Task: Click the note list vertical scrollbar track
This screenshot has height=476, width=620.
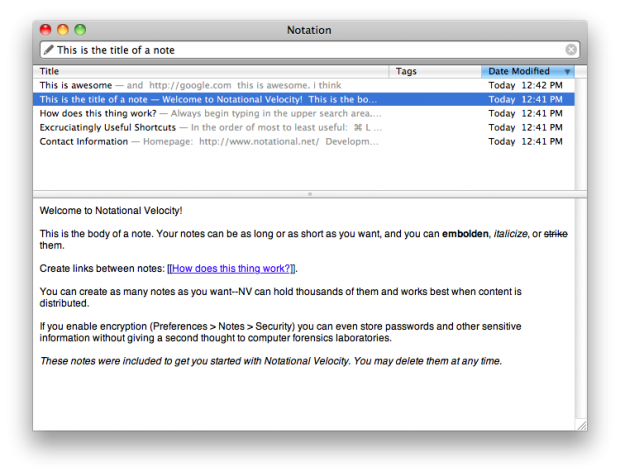Action: tap(580, 134)
